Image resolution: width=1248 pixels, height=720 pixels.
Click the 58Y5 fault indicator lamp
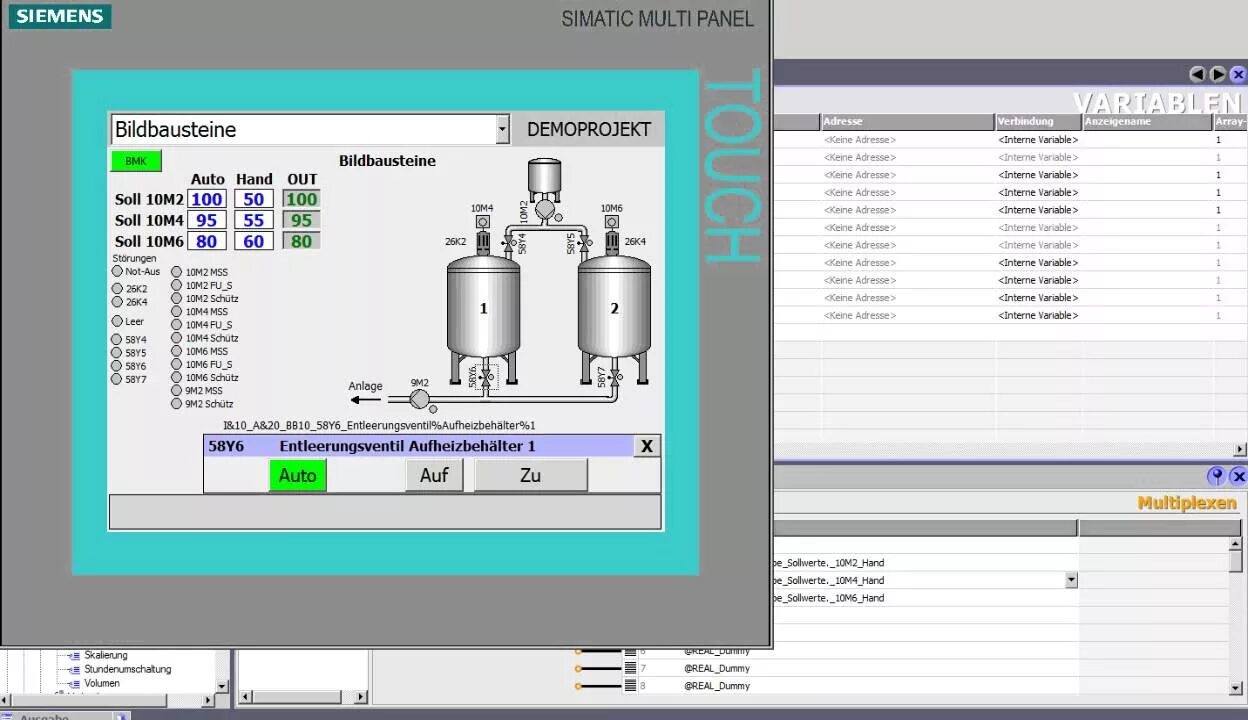[117, 353]
